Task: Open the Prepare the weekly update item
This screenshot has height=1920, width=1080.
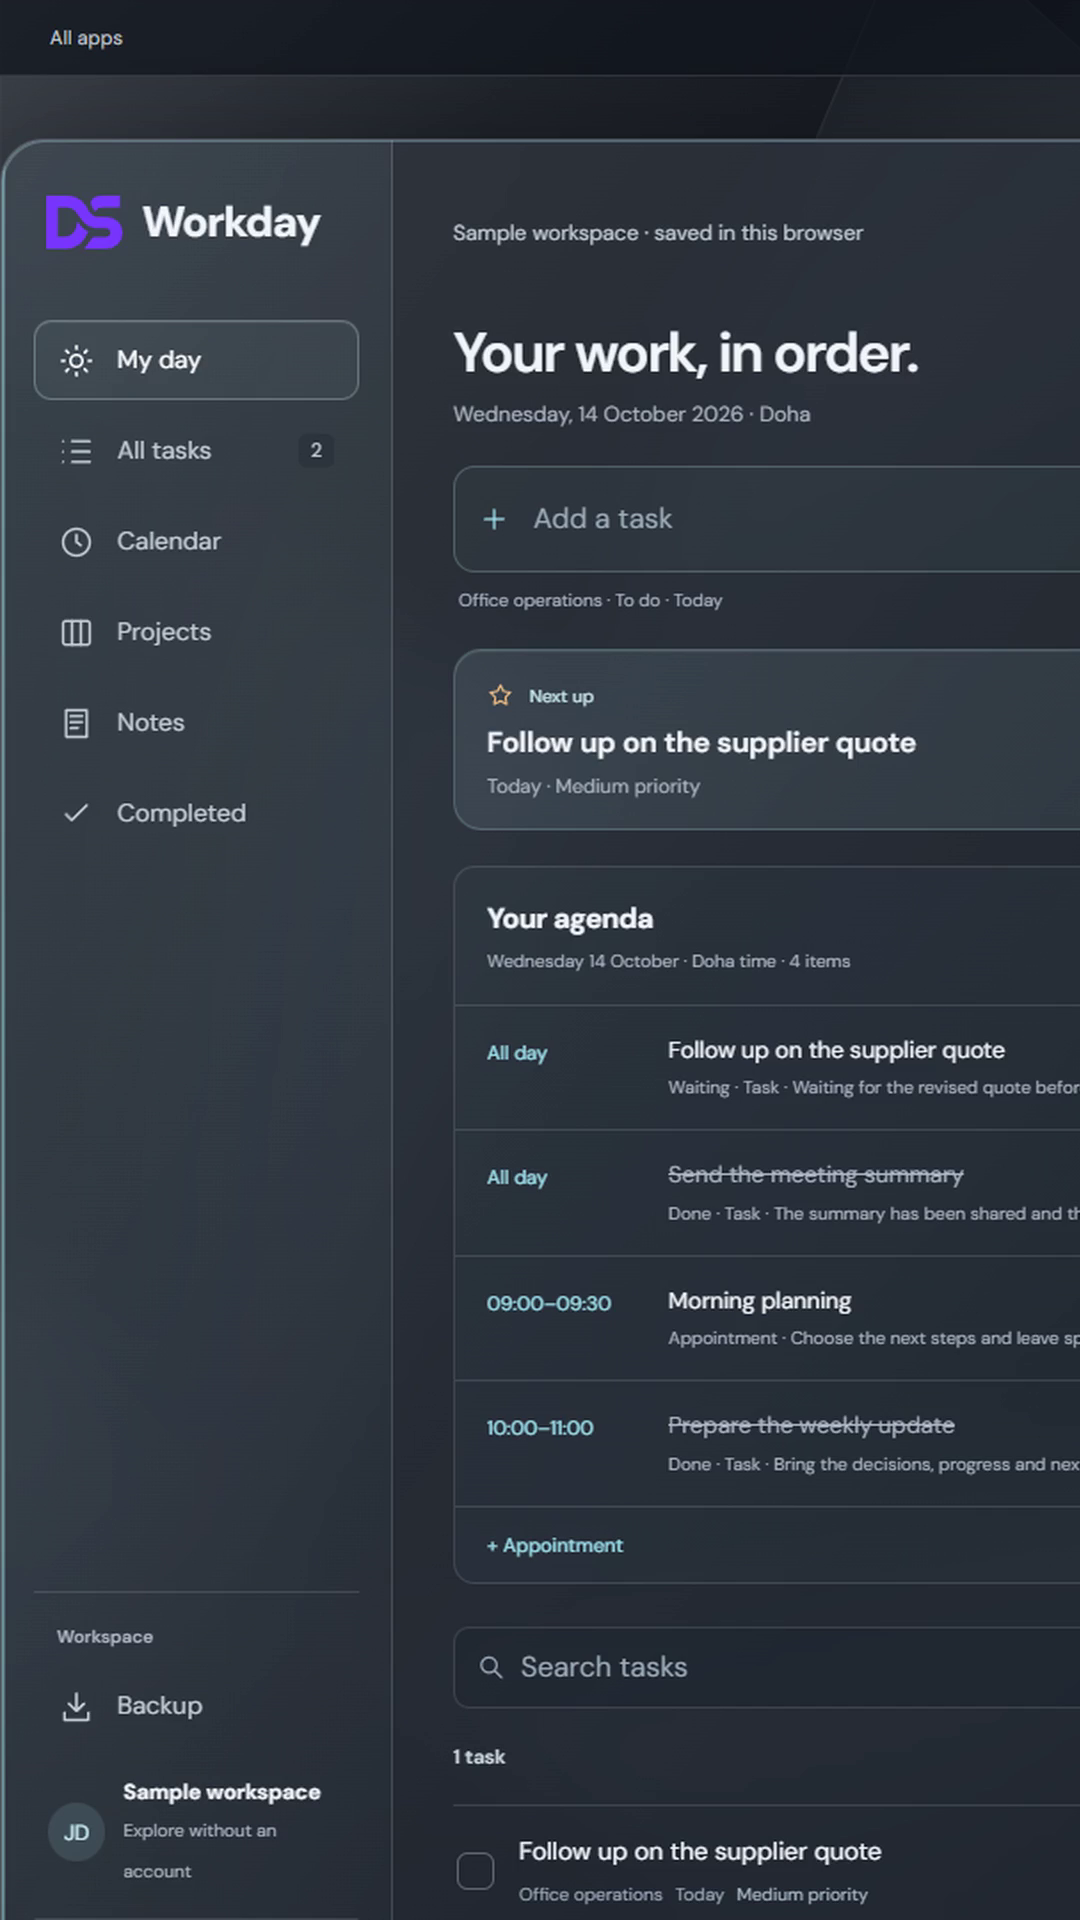Action: [x=767, y=1444]
